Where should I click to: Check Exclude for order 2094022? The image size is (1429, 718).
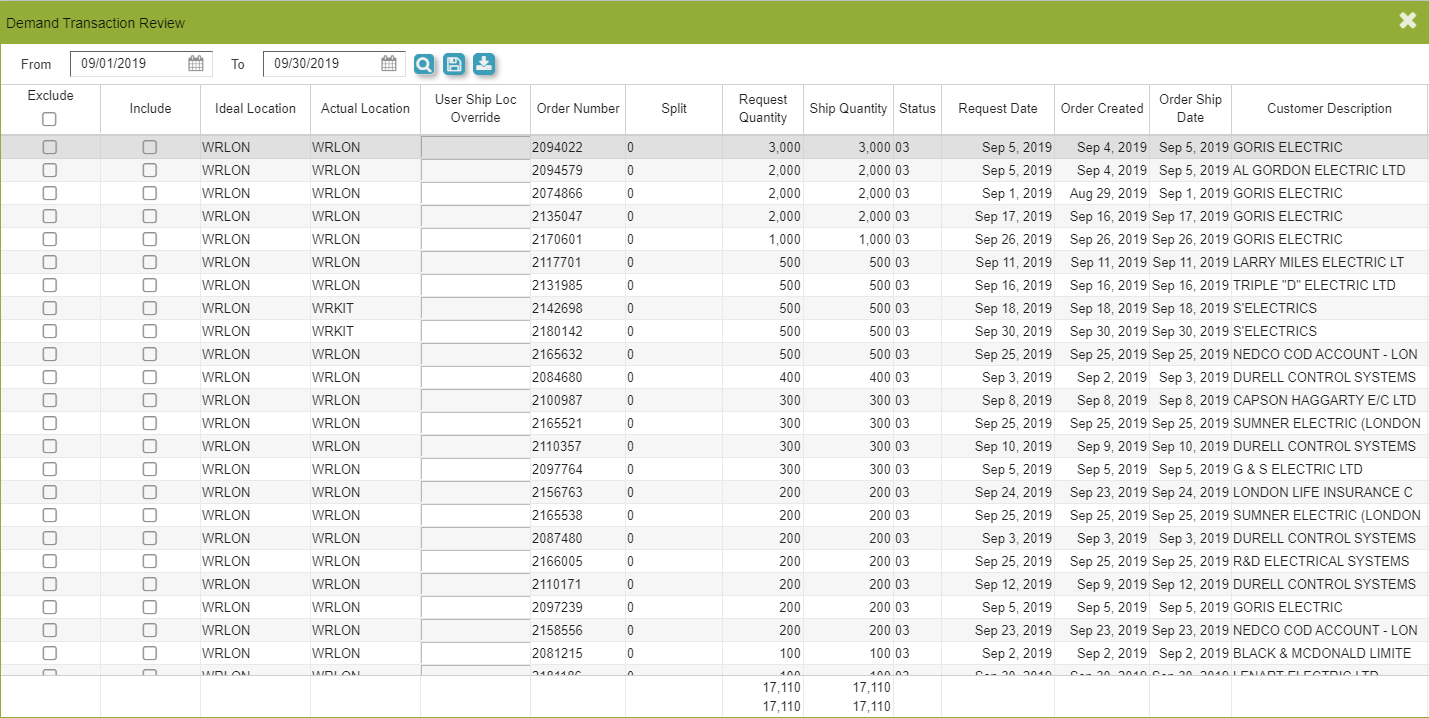[x=50, y=147]
